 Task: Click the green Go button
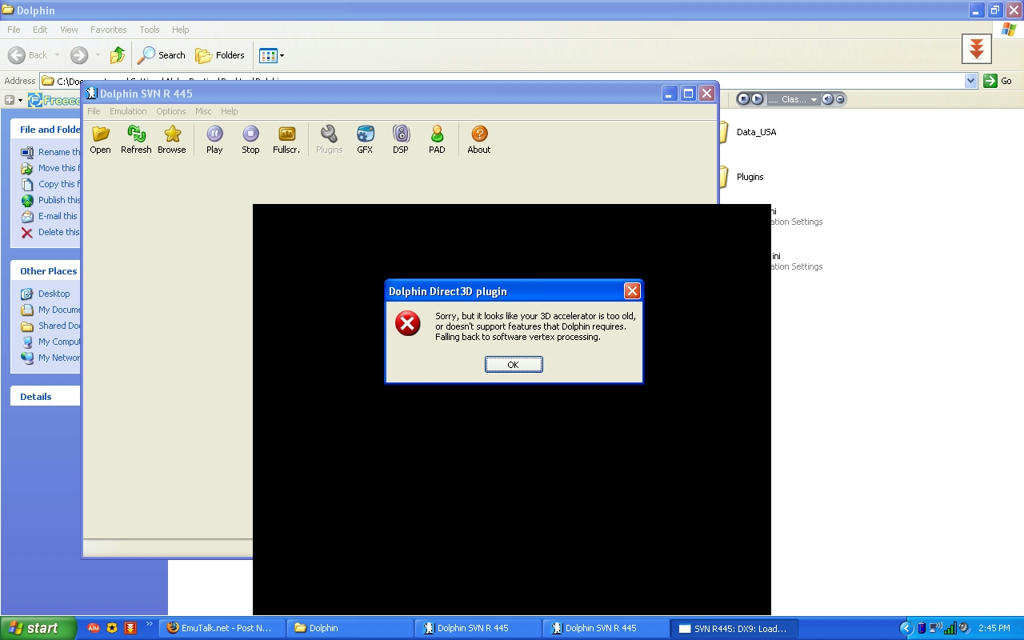(x=997, y=81)
